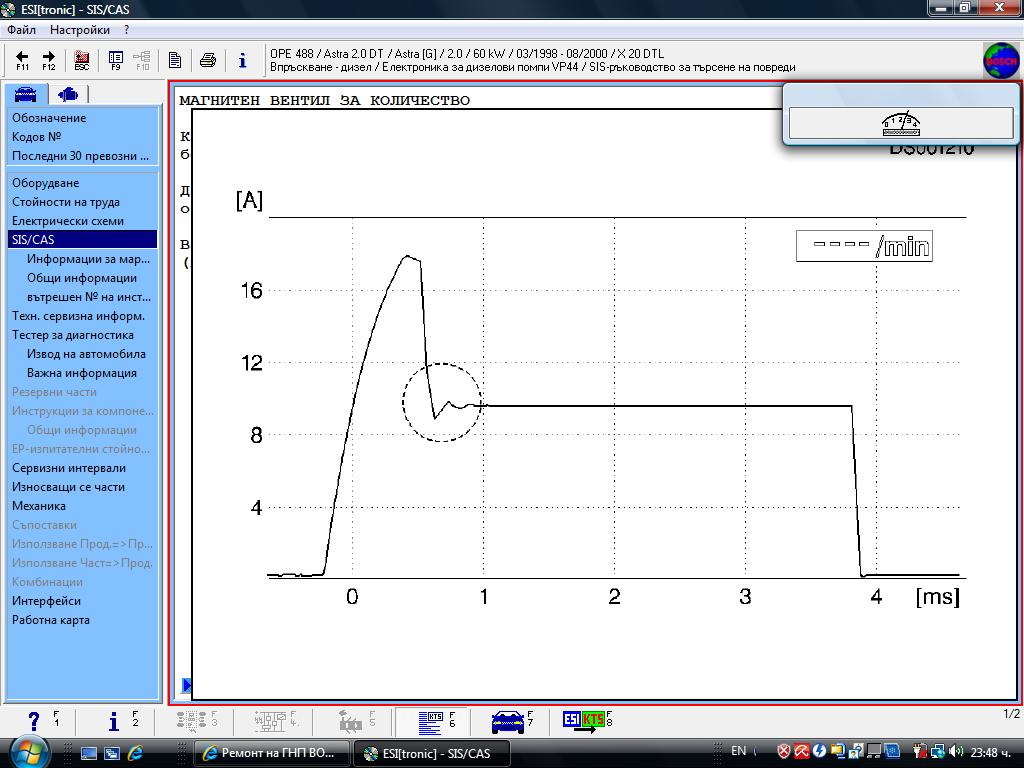The height and width of the screenshot is (768, 1024).
Task: Click the F9 list view toolbar icon
Action: [x=116, y=60]
